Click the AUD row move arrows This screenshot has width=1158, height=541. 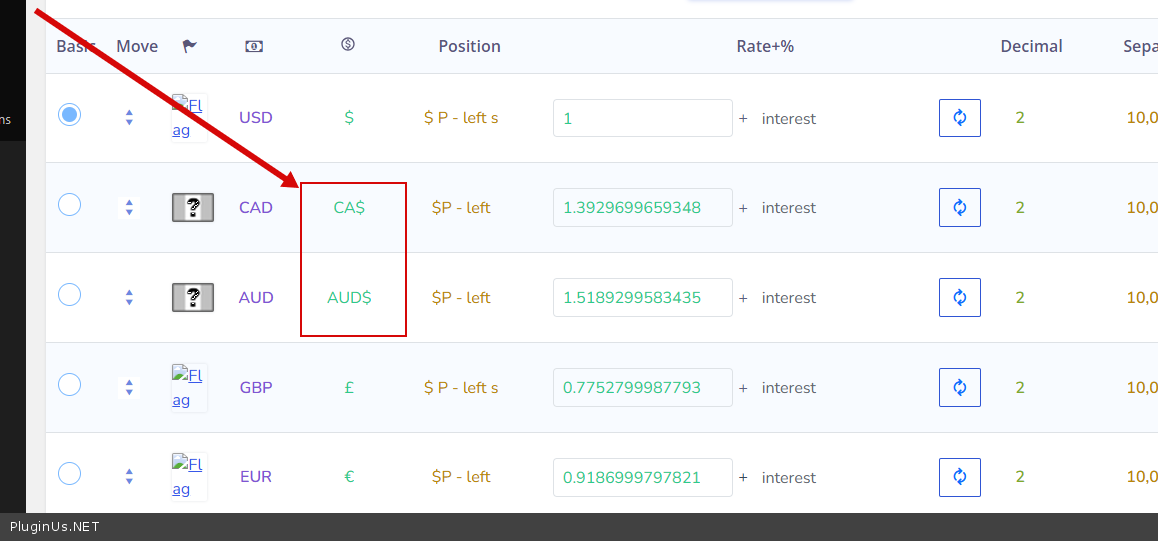[129, 298]
